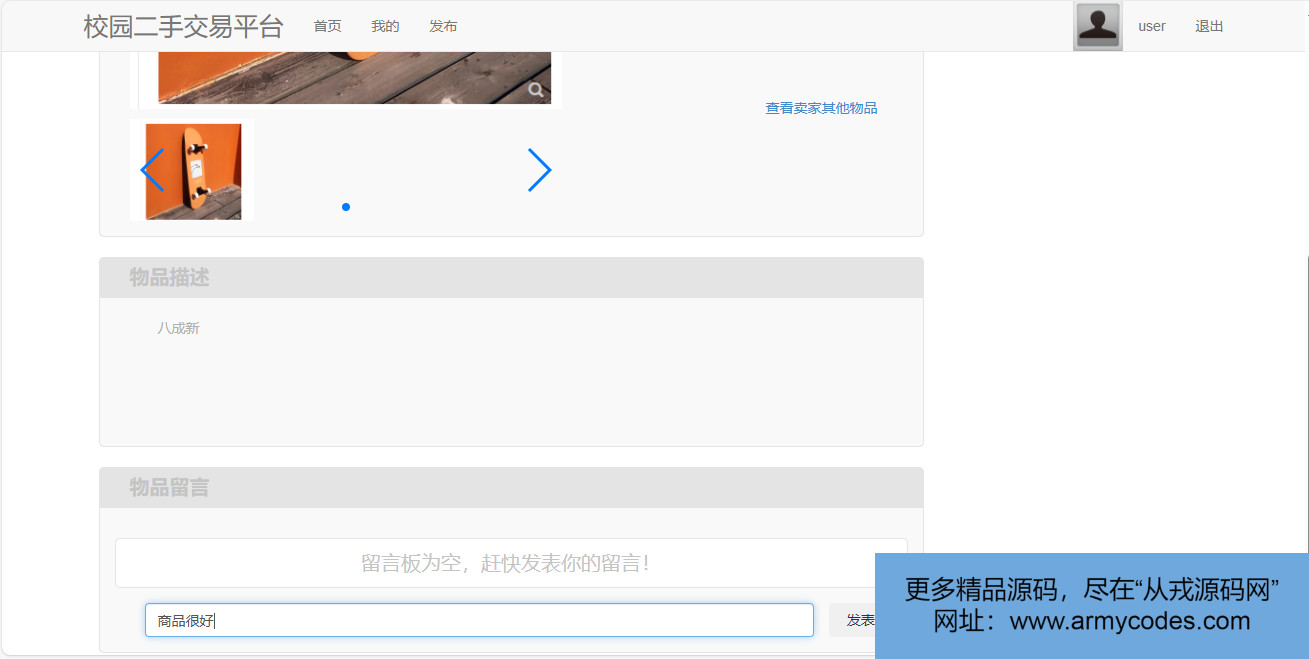This screenshot has height=659, width=1309.
Task: Click the magnifier icon on product image
Action: 537,90
